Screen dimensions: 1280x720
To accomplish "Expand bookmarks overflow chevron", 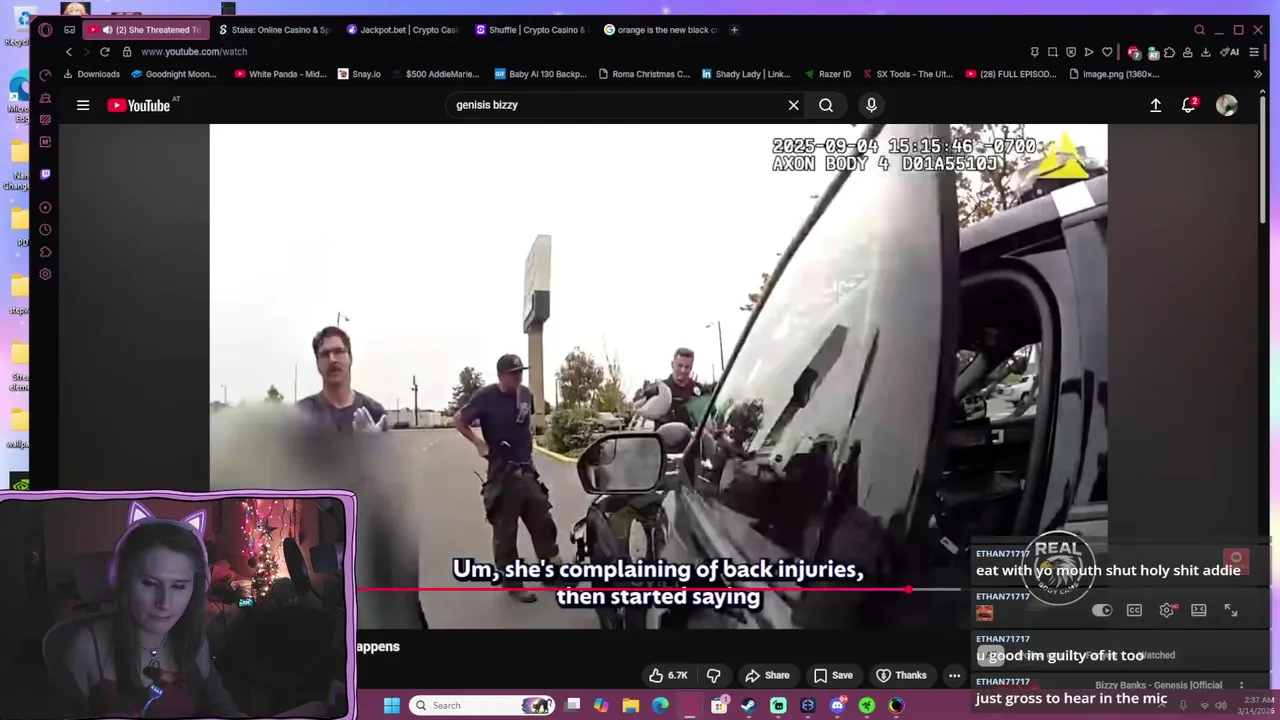I will (1257, 74).
